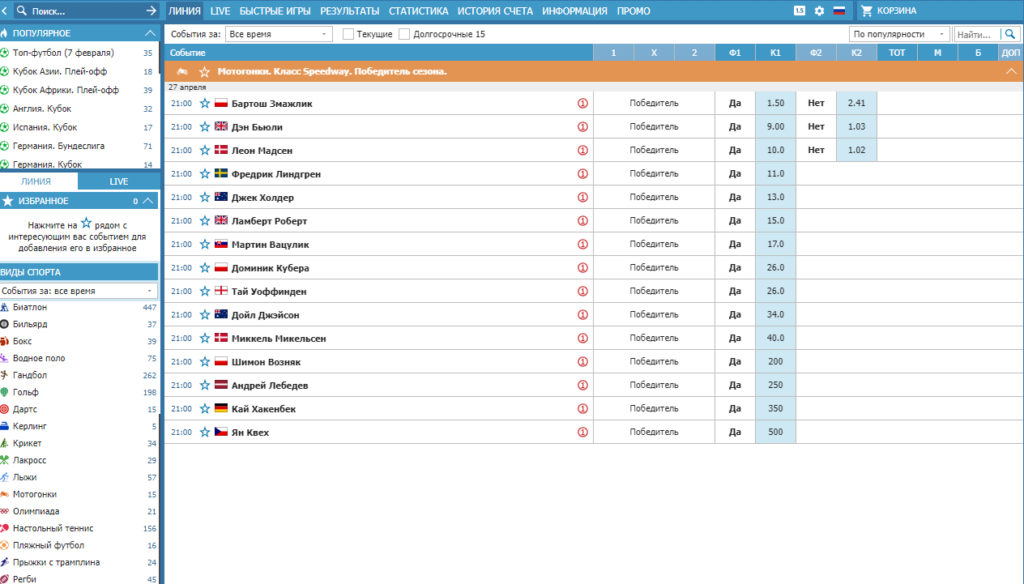Screen dimensions: 1024x584
Task: Open info icon for Ян Квех
Action: [583, 432]
